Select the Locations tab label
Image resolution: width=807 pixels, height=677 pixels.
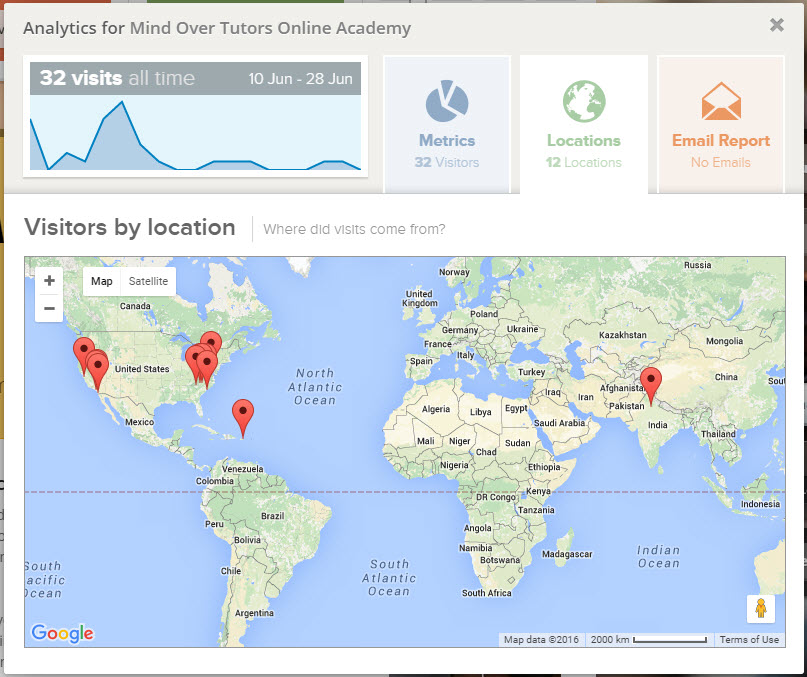click(584, 141)
